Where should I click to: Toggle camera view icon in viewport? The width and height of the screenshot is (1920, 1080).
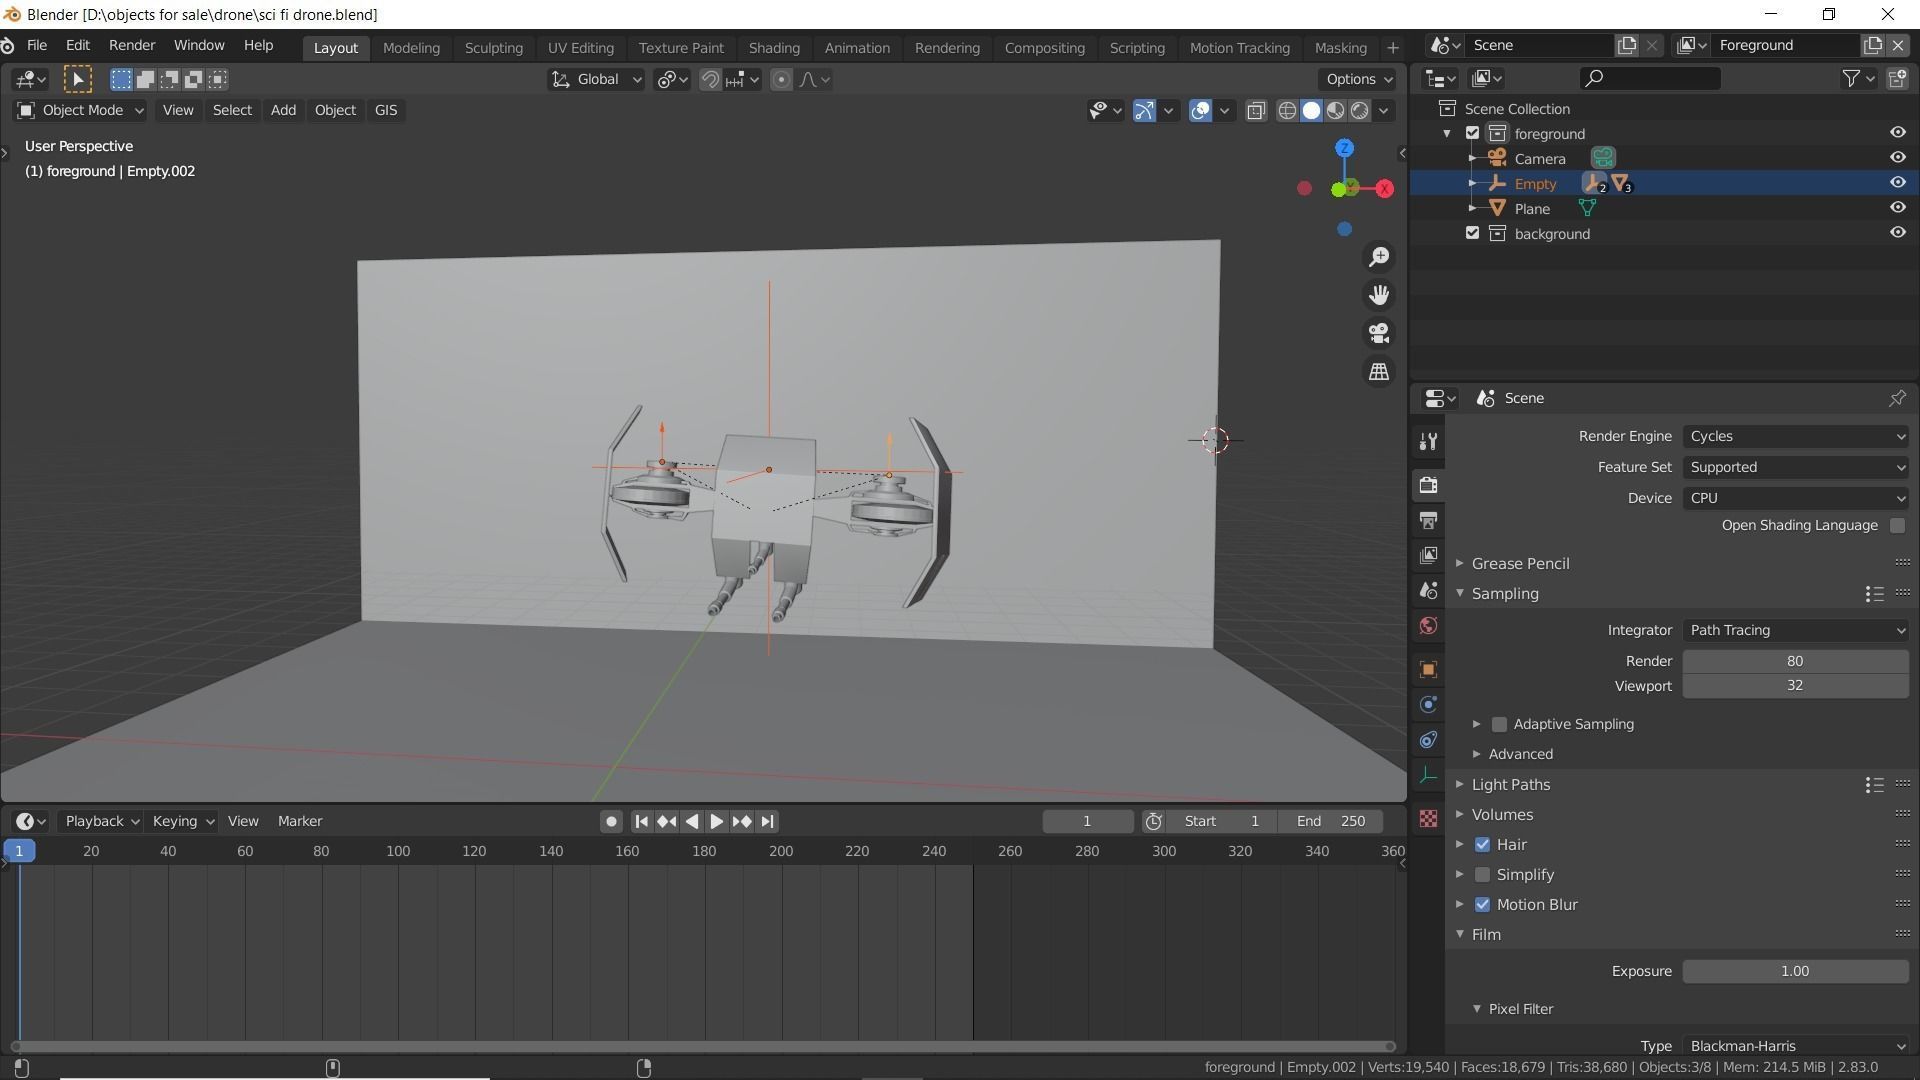click(x=1379, y=333)
